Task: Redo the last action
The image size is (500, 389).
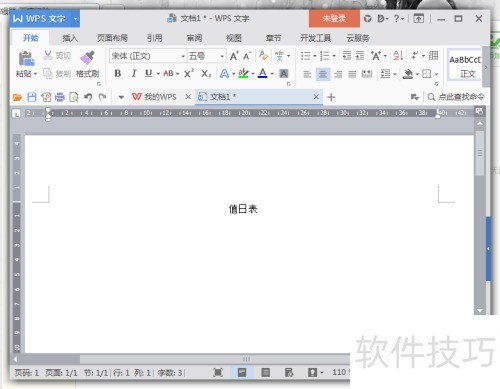Action: pyautogui.click(x=102, y=97)
